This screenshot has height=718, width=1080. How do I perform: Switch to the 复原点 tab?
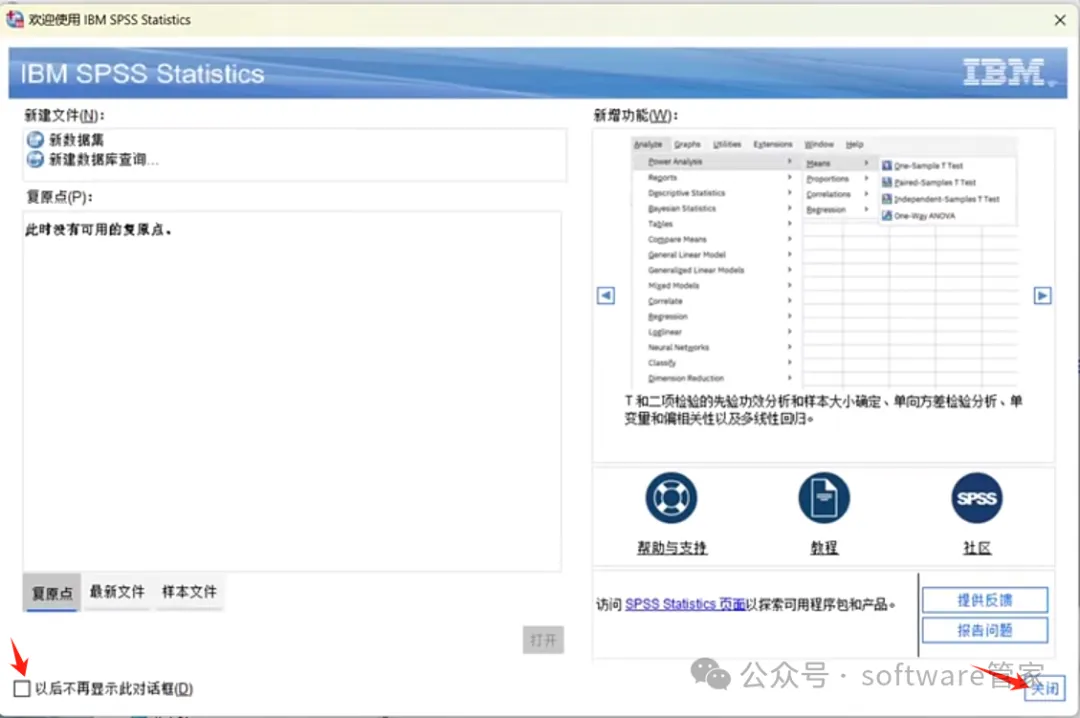coord(52,593)
